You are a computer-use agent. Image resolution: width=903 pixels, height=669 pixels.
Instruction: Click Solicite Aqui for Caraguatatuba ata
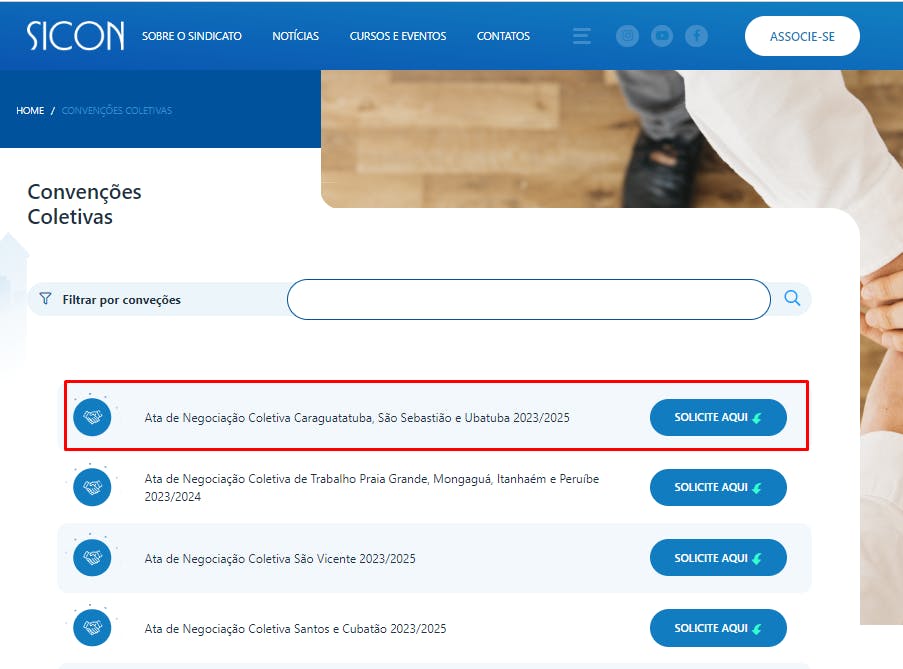[718, 417]
